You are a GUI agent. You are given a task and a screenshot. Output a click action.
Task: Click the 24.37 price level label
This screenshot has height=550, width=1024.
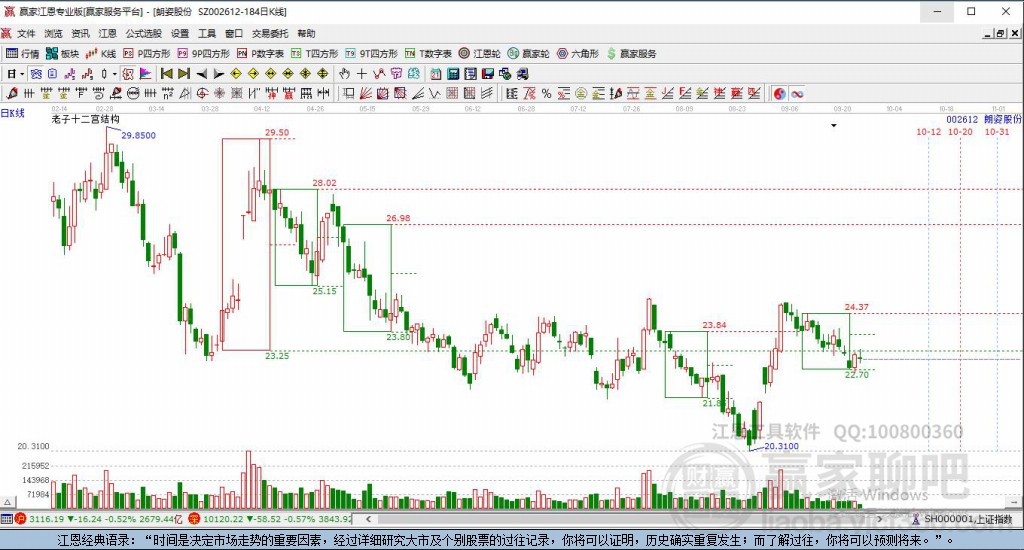[x=857, y=307]
